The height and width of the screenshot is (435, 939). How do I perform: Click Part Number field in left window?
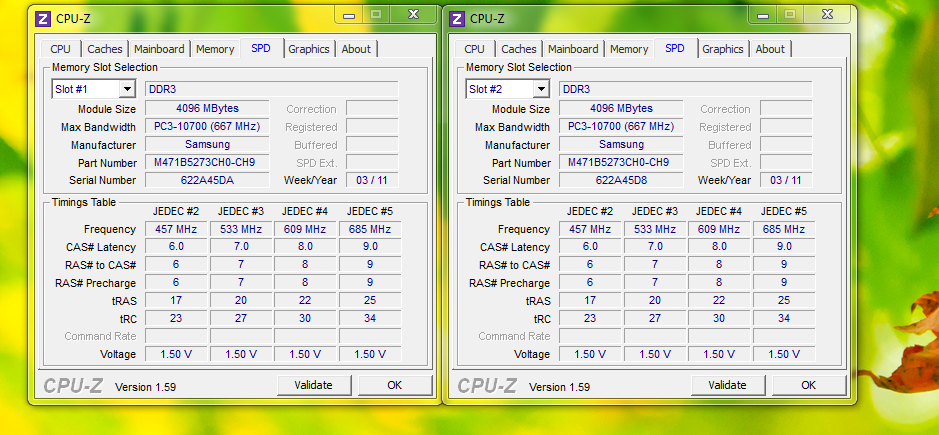207,162
